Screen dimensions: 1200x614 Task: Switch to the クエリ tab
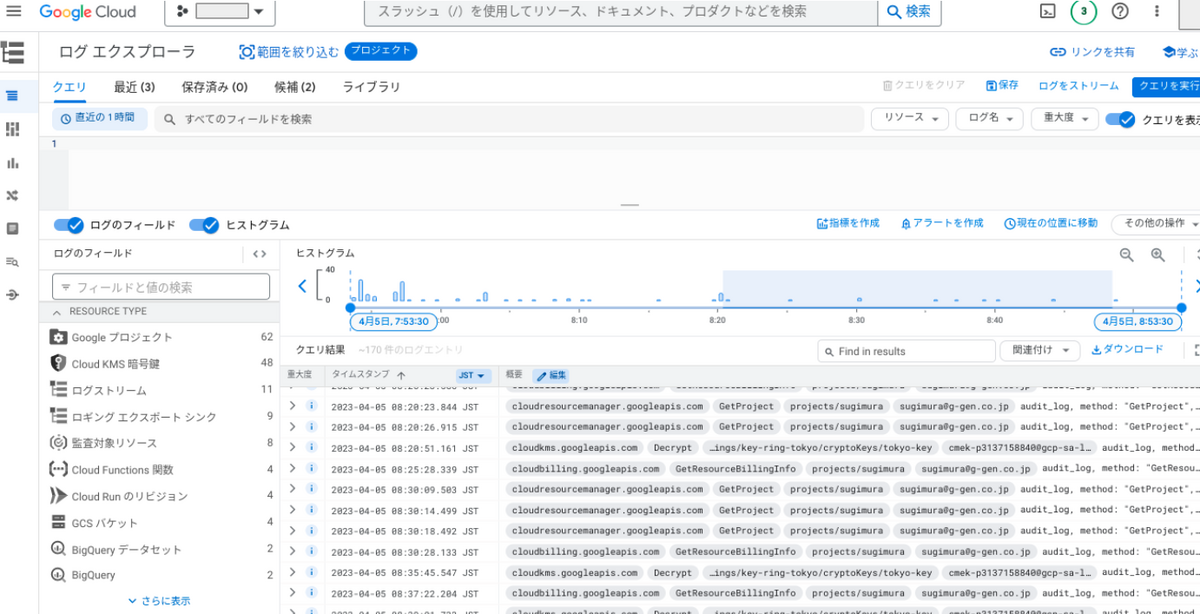pos(69,87)
